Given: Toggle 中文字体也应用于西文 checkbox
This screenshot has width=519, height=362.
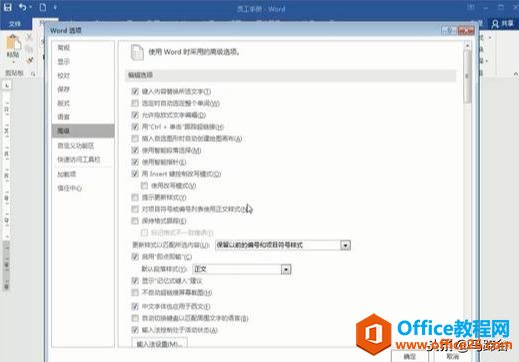Looking at the screenshot, I should (135, 306).
